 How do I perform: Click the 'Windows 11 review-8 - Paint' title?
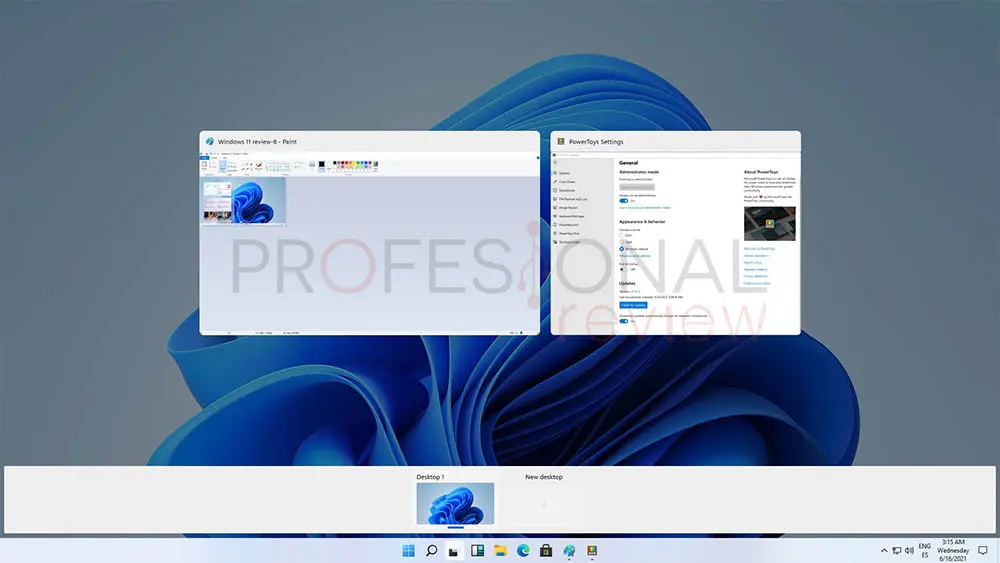tap(257, 142)
